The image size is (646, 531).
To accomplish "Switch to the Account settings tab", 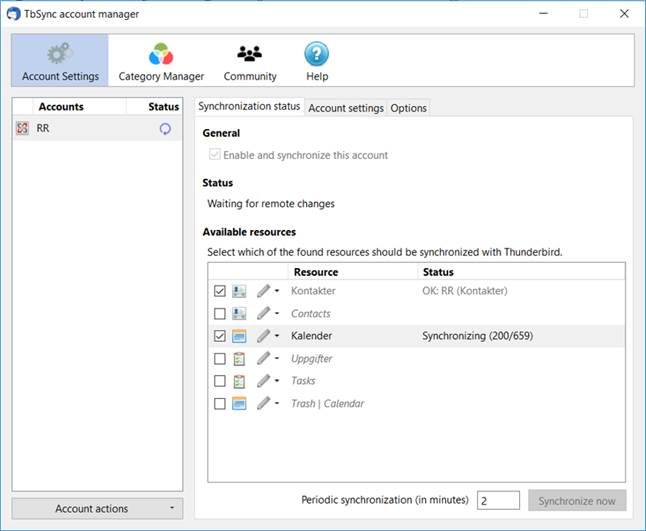I will pyautogui.click(x=346, y=108).
